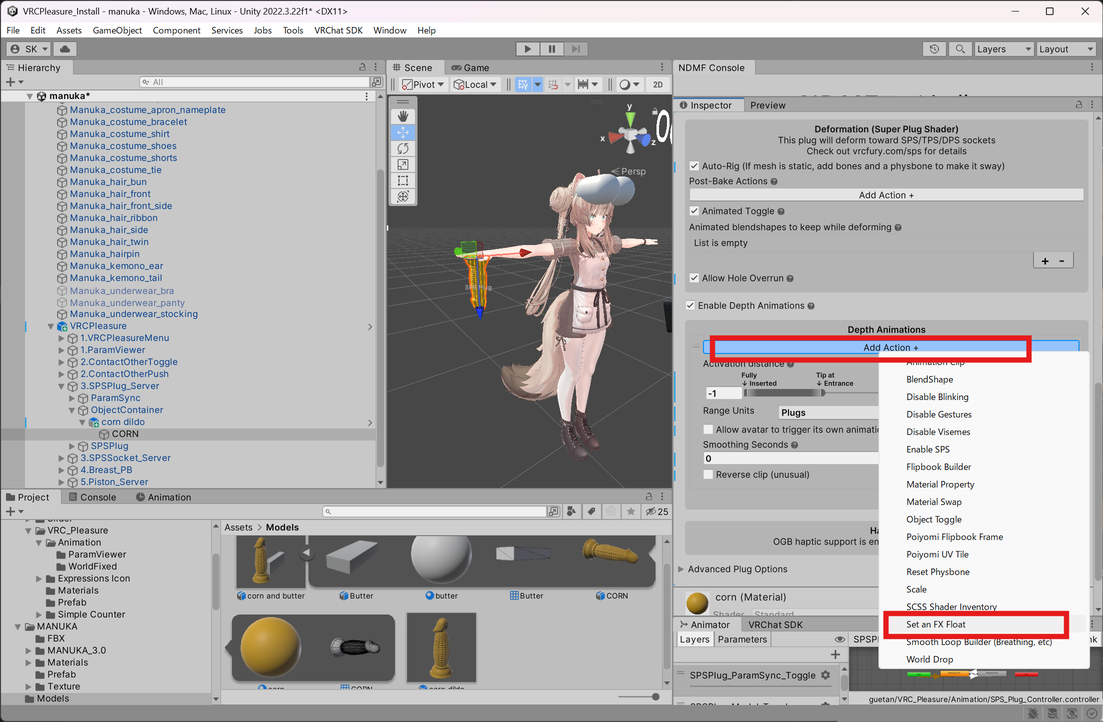Screen dimensions: 1103x722
Task: Toggle Allow Hole Overrun checkbox
Action: 694,278
